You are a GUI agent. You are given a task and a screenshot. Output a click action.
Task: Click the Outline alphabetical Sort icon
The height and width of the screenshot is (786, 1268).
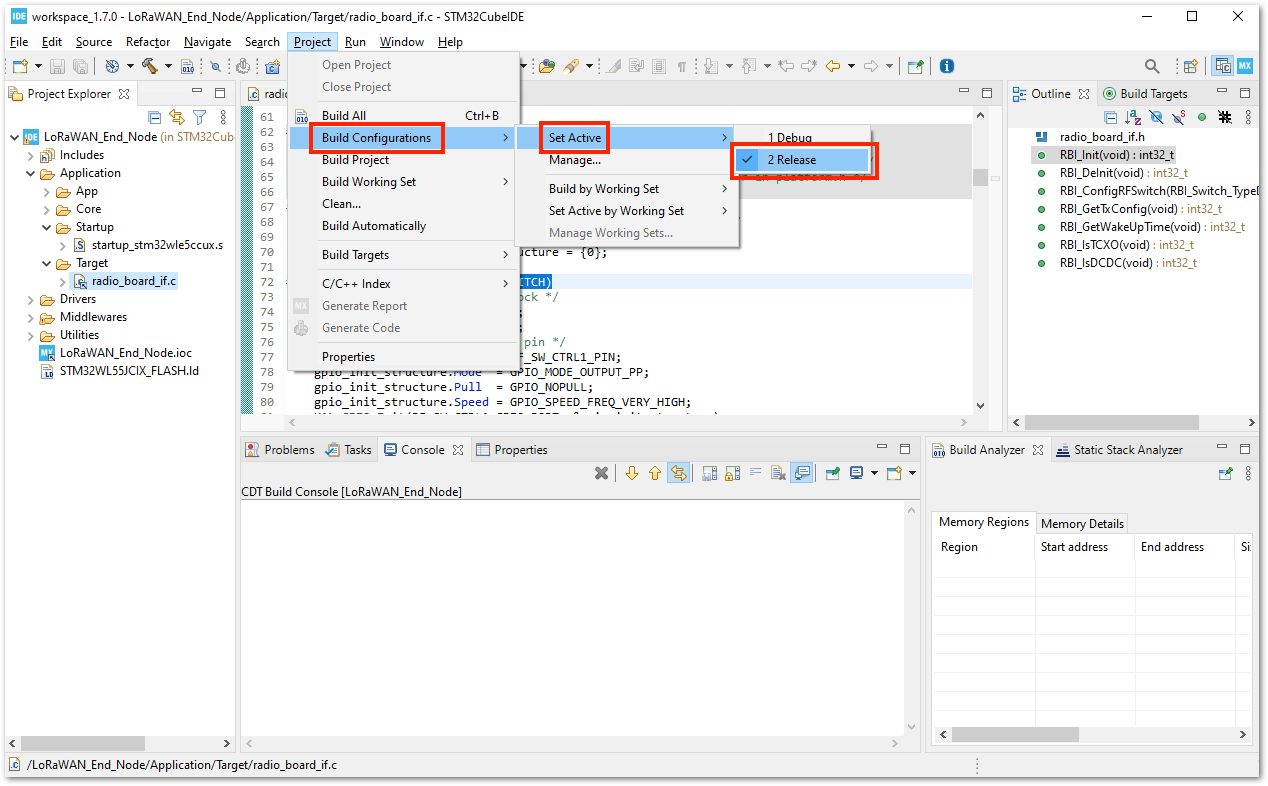pyautogui.click(x=1133, y=117)
